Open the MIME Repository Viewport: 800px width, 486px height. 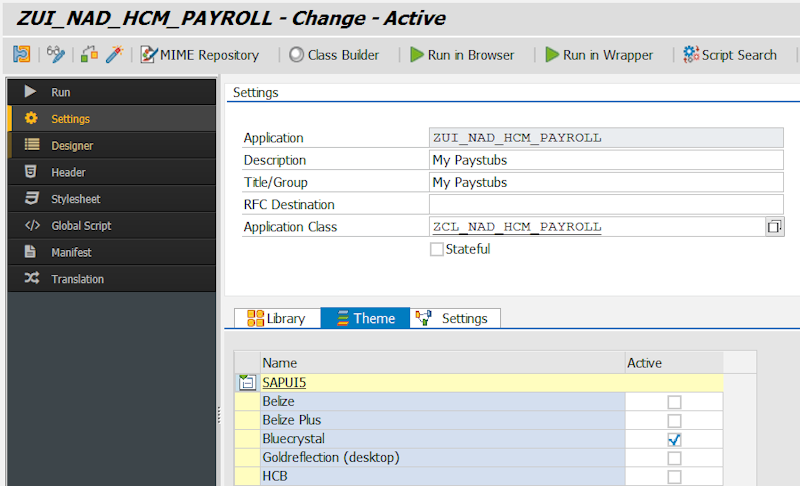click(200, 55)
